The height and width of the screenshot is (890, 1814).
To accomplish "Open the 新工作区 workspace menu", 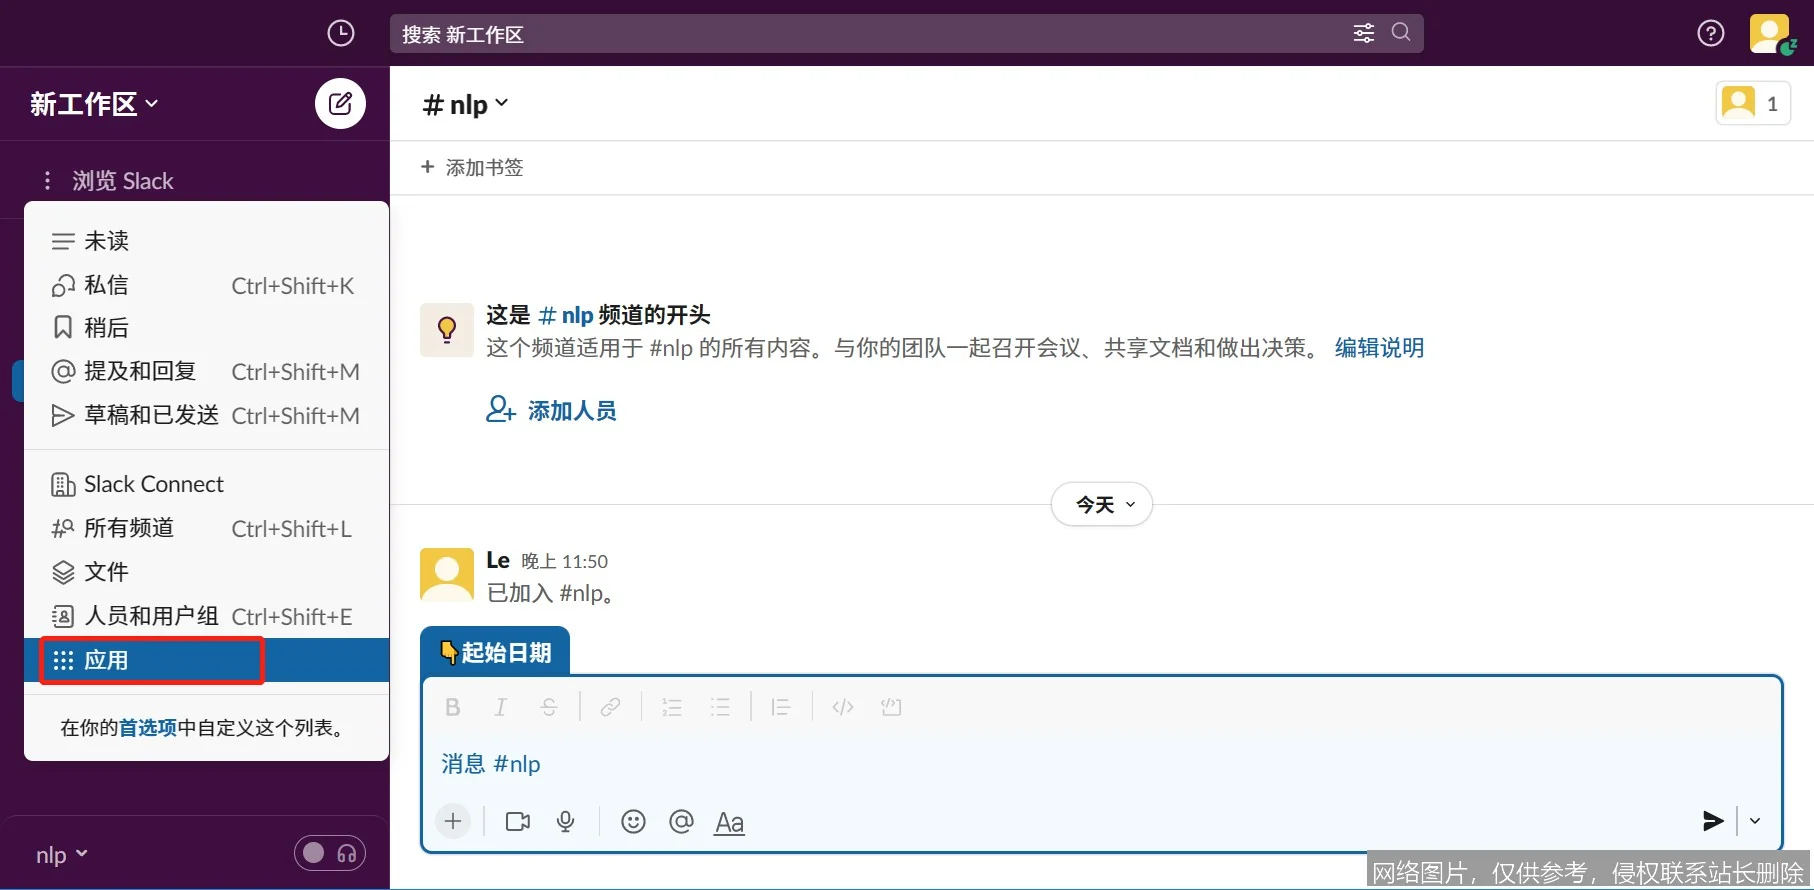I will 94,104.
